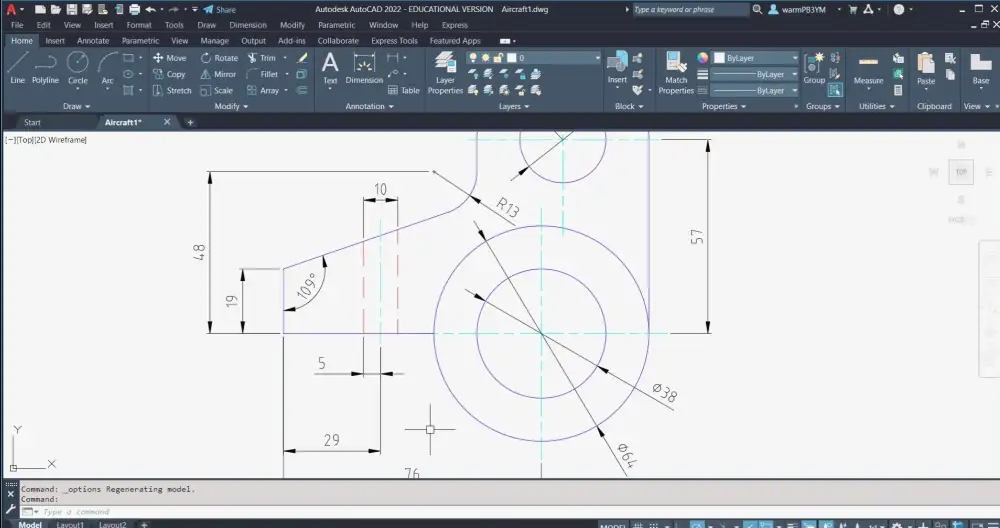Click the Share button
This screenshot has height=528, width=1000.
coord(220,9)
